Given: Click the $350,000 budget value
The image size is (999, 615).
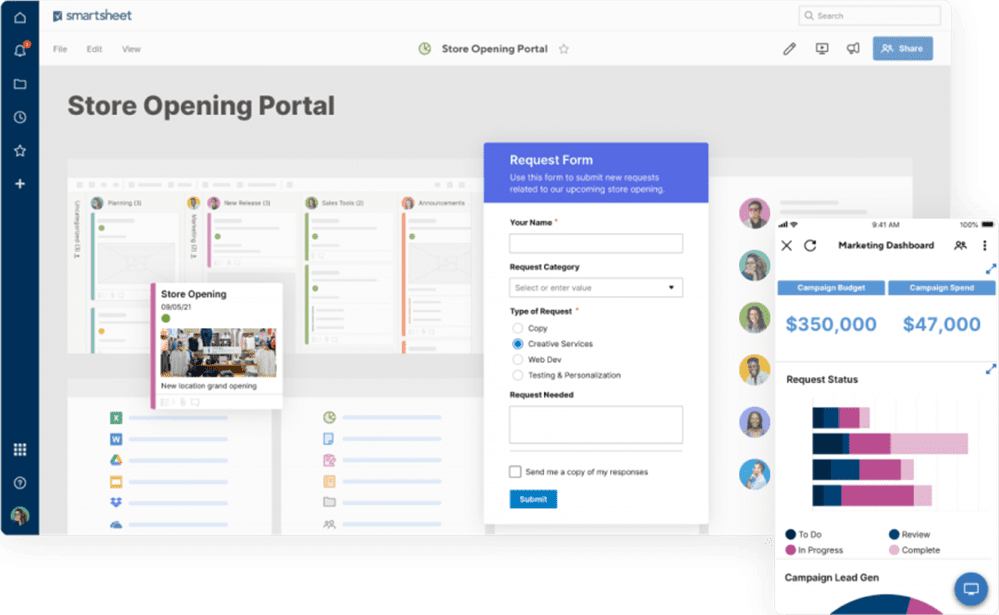Looking at the screenshot, I should tap(831, 324).
